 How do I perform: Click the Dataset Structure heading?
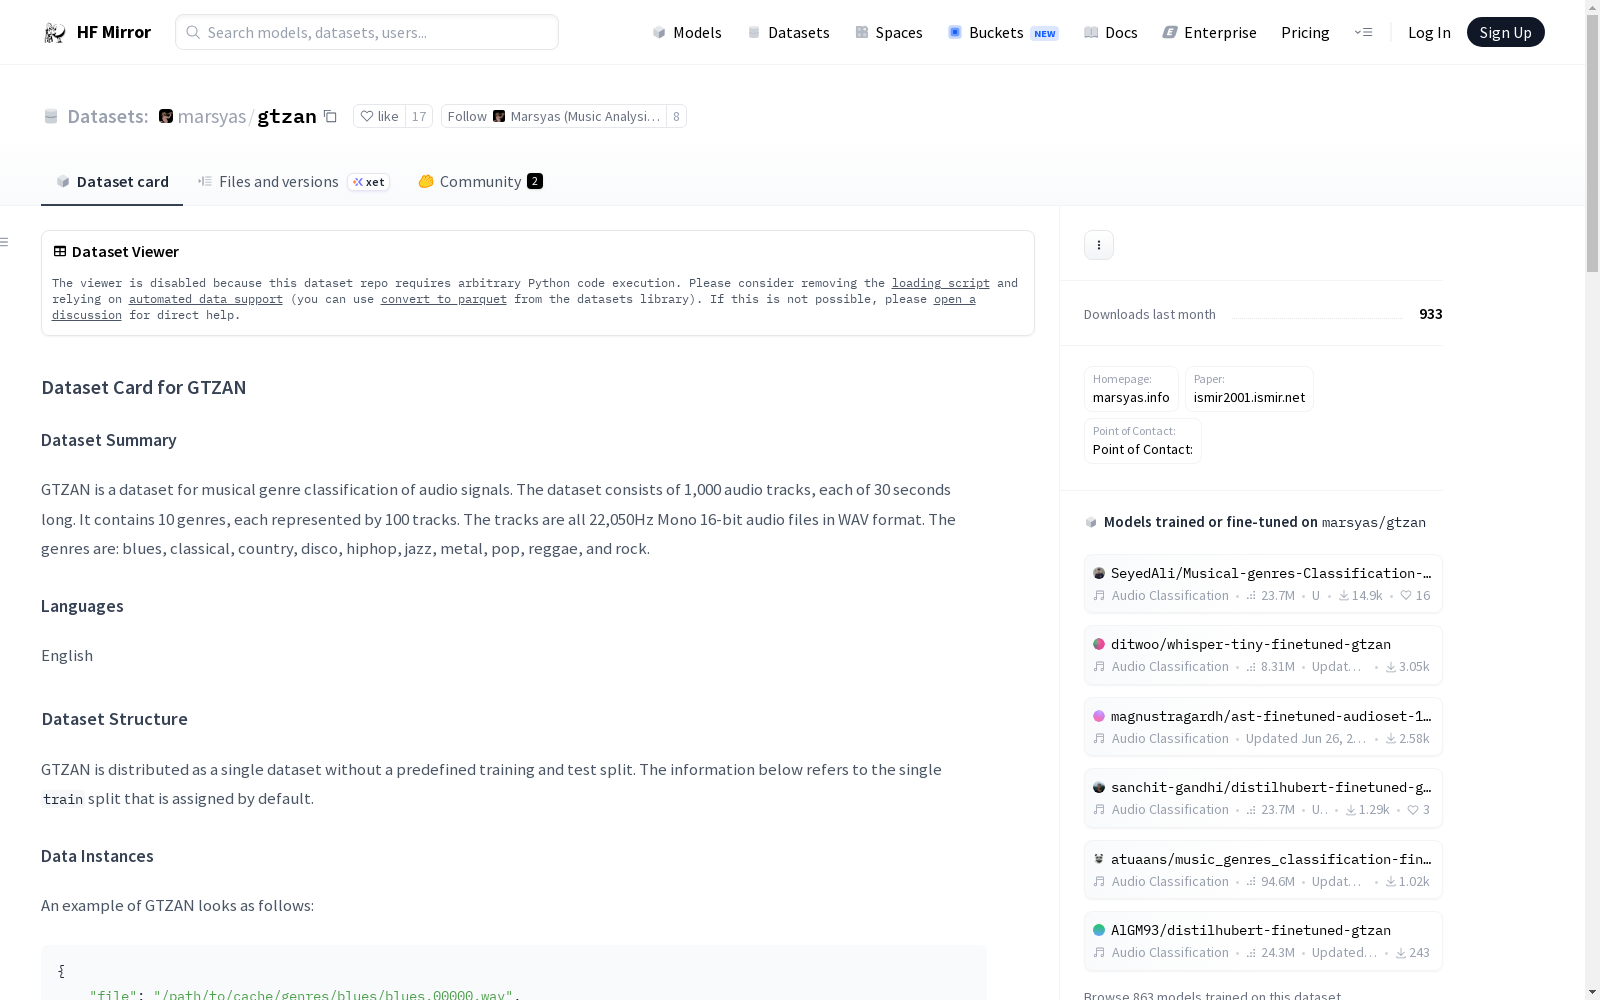tap(114, 719)
